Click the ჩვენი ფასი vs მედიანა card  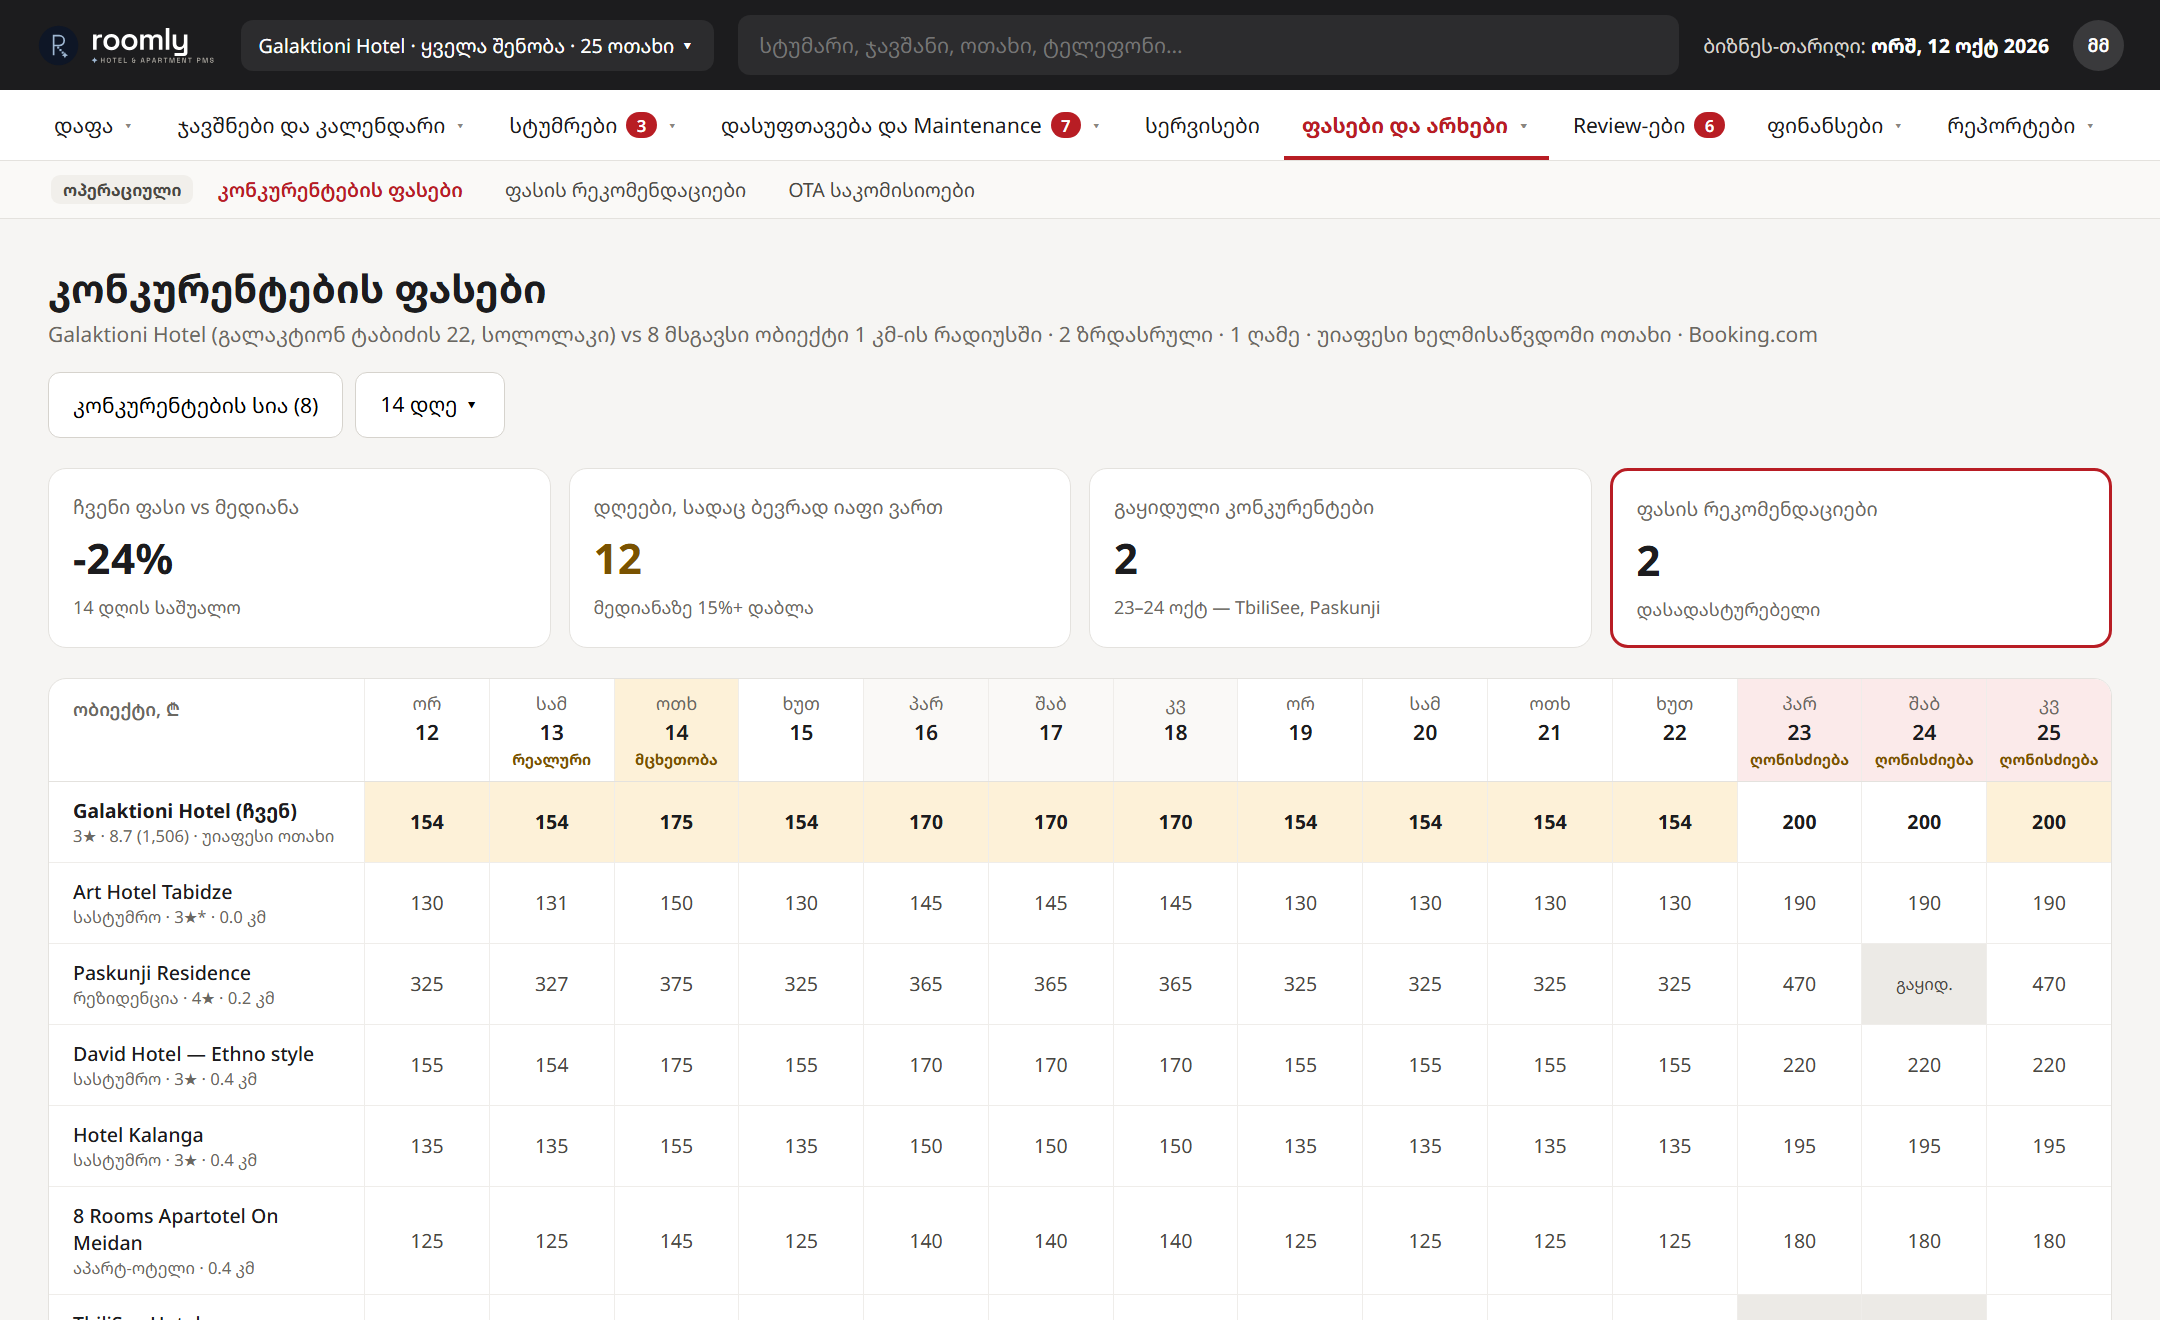299,558
